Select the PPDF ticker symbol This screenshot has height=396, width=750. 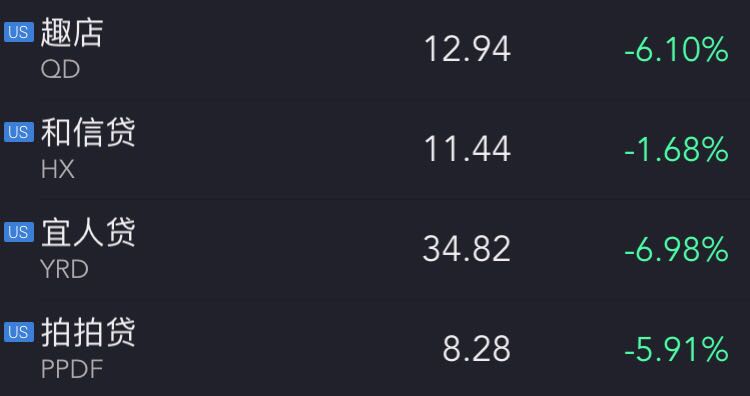72,369
